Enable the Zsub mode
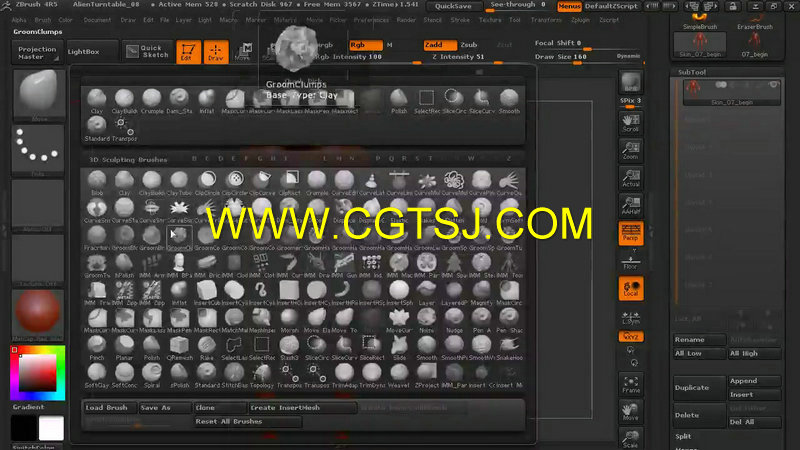 (x=469, y=45)
